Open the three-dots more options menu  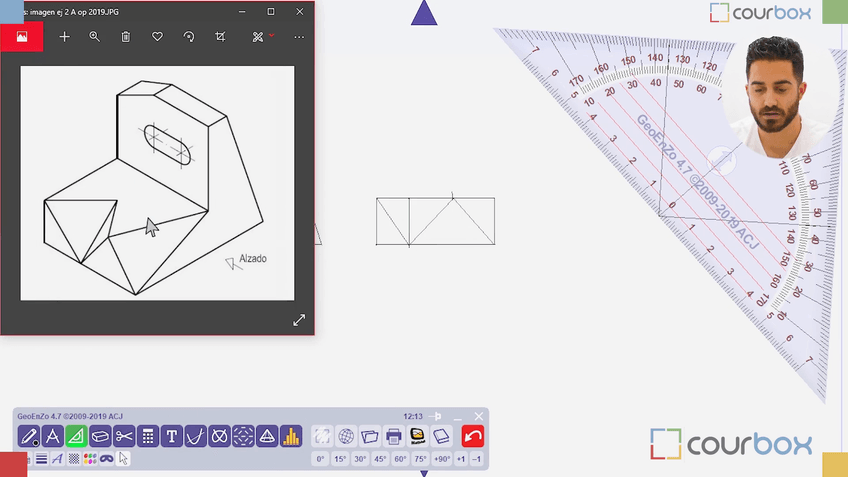299,37
